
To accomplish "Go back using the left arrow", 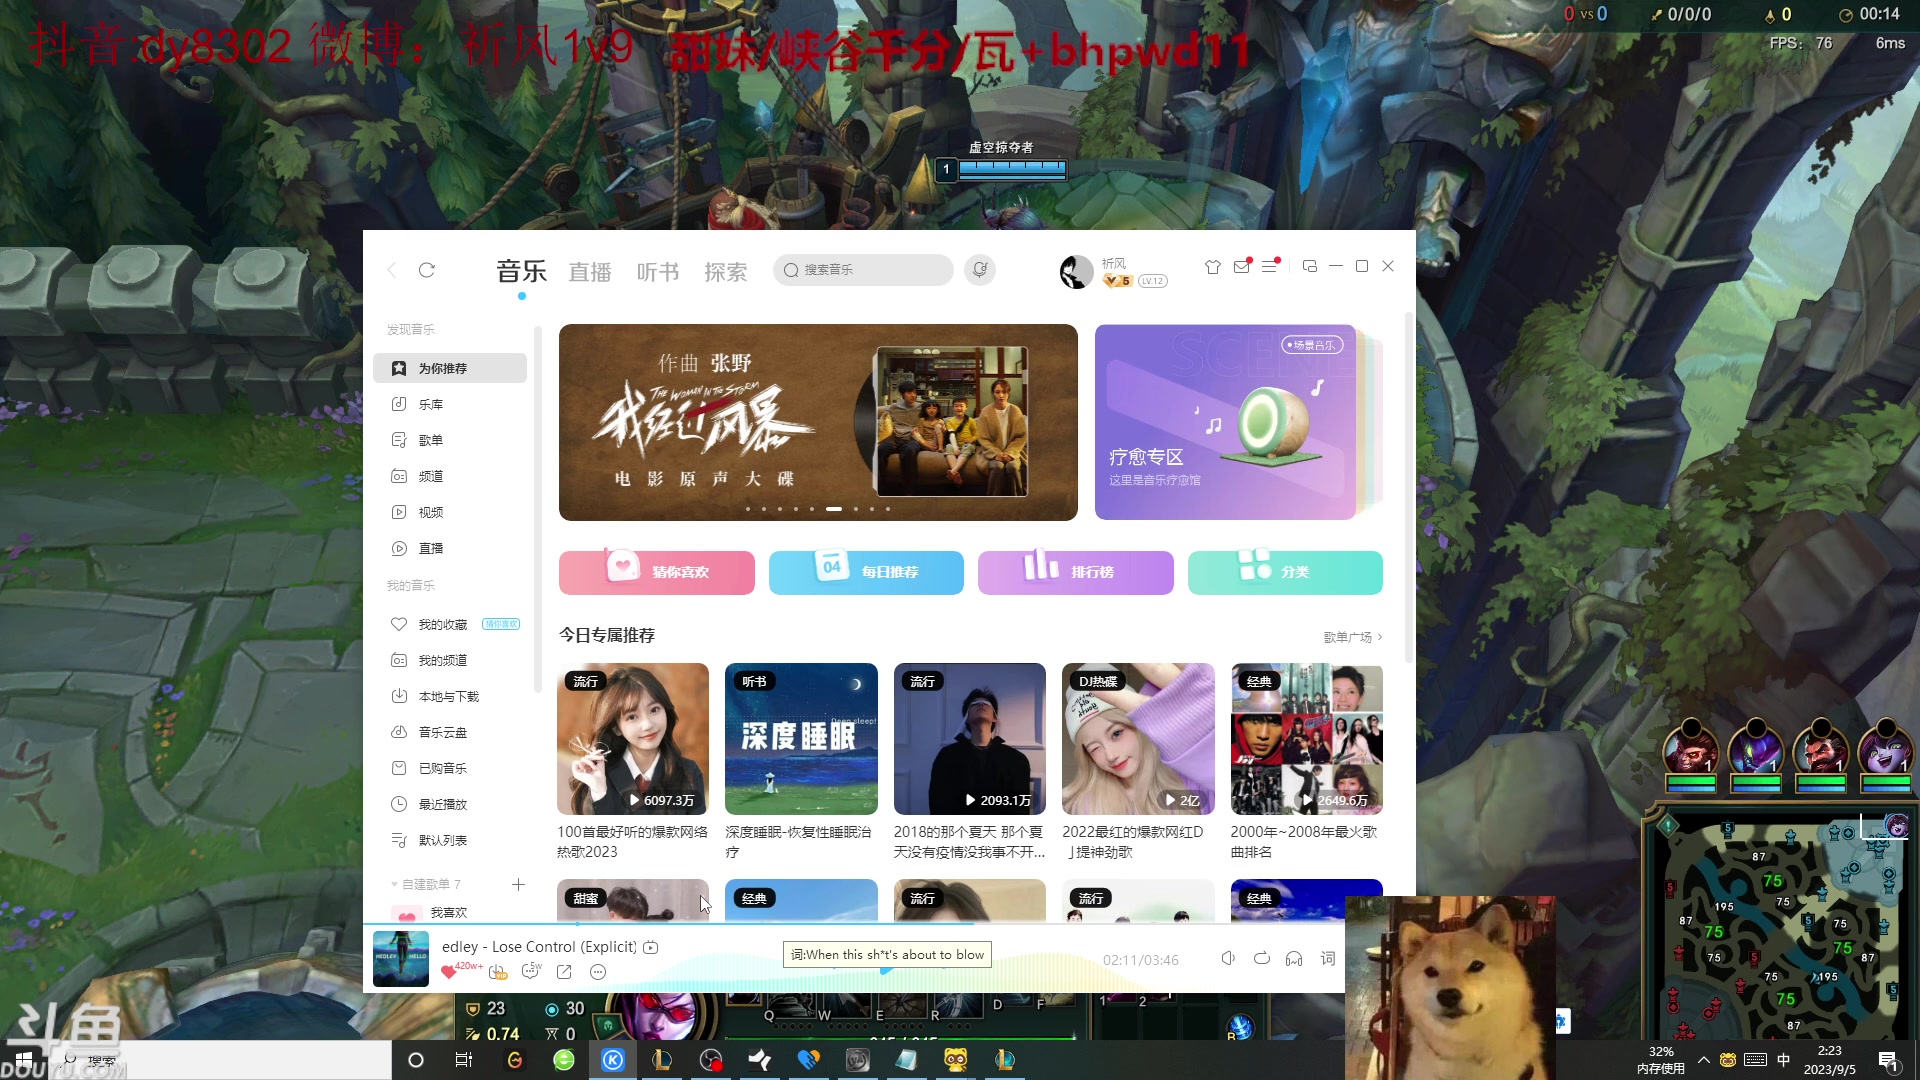I will 392,270.
